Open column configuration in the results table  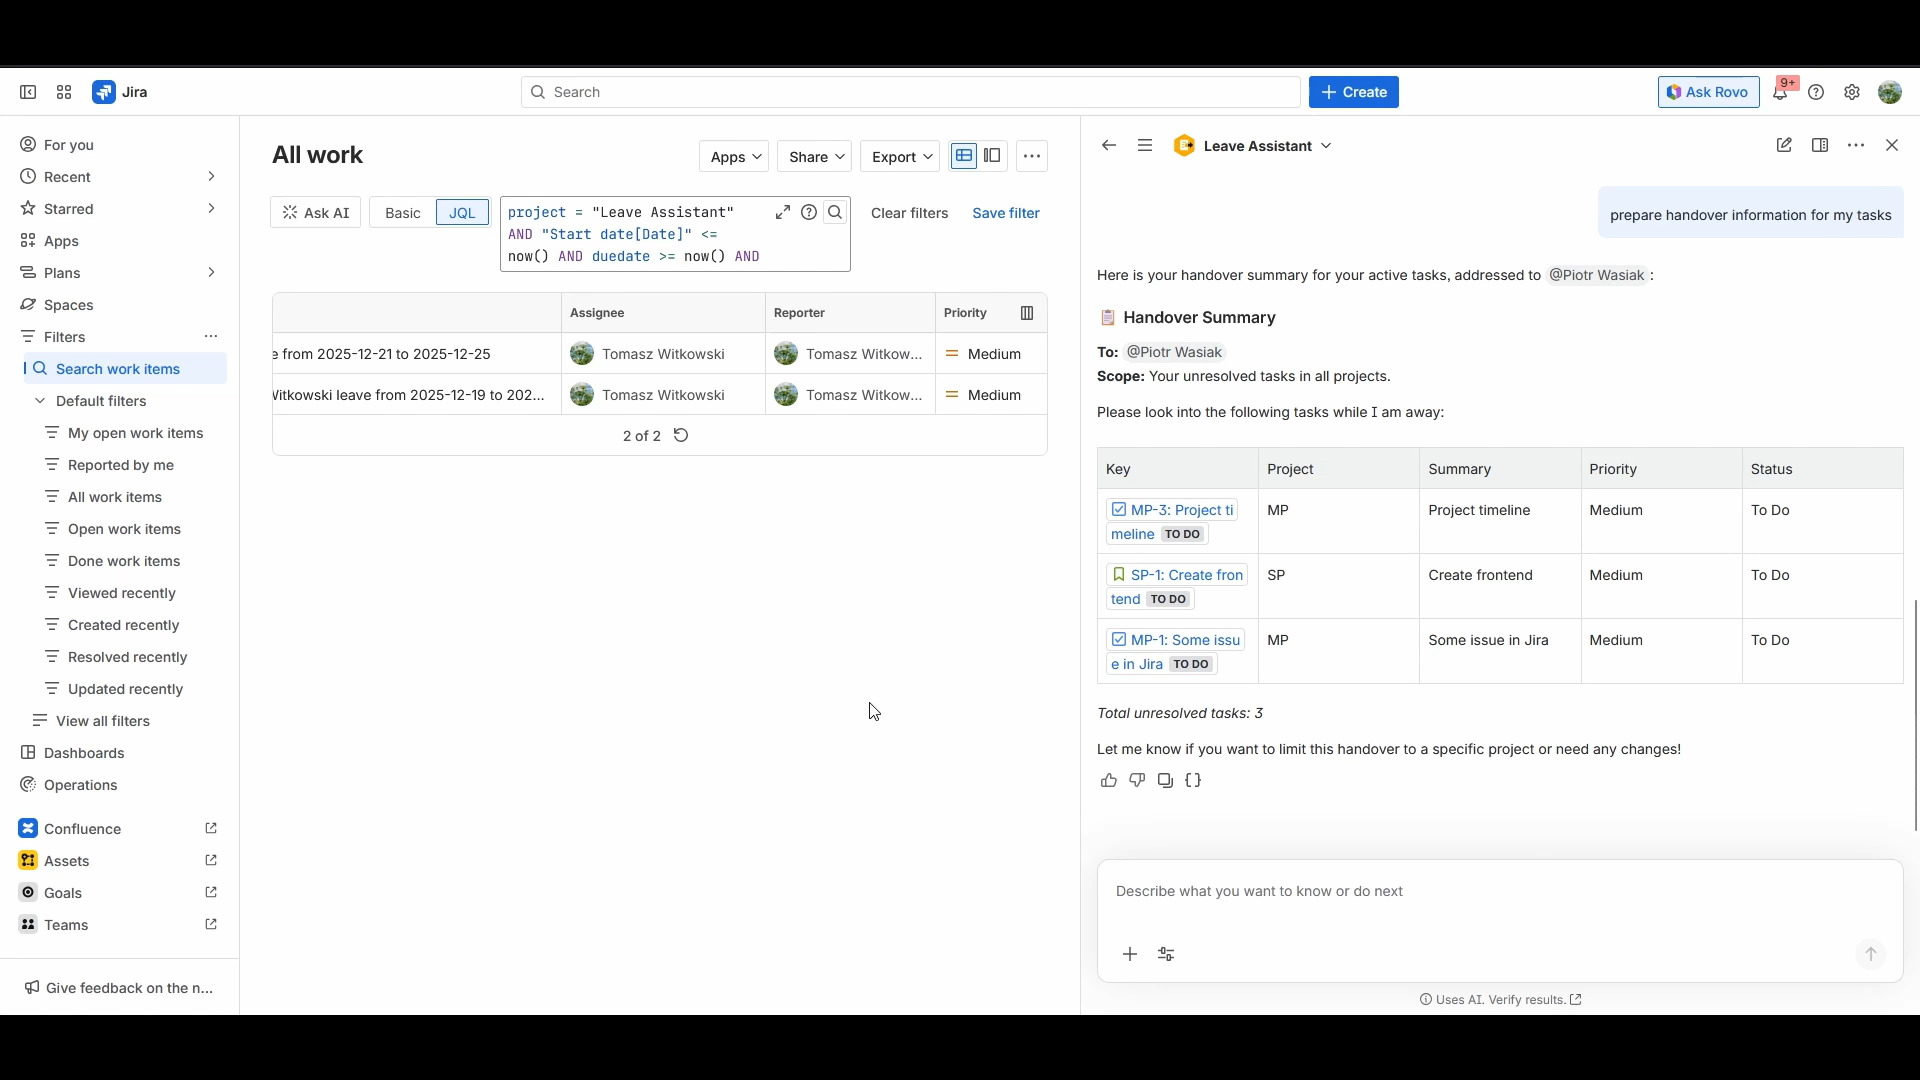[x=1027, y=314]
